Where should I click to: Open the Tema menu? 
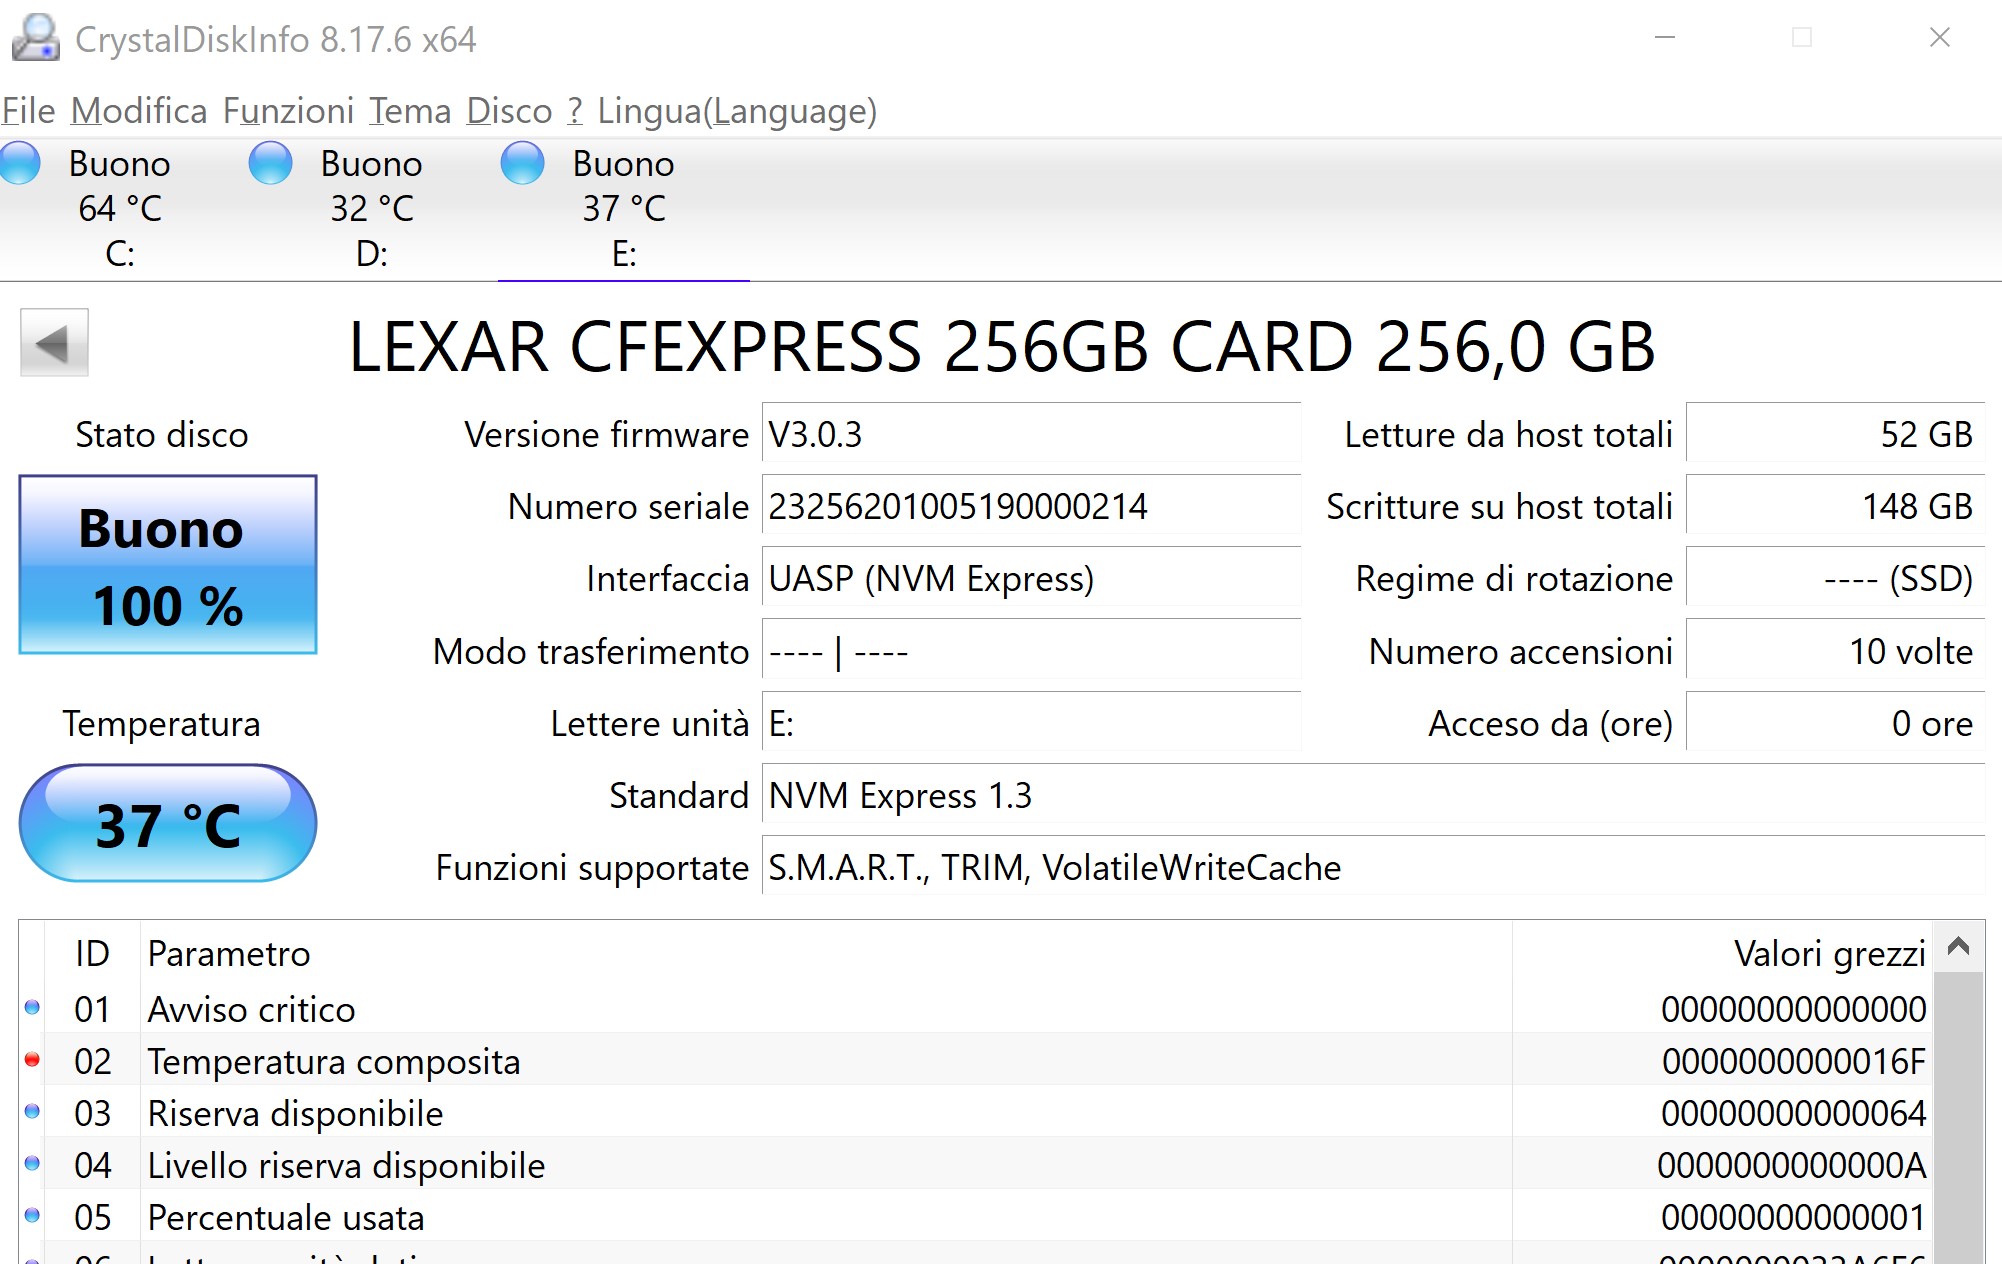(x=410, y=111)
